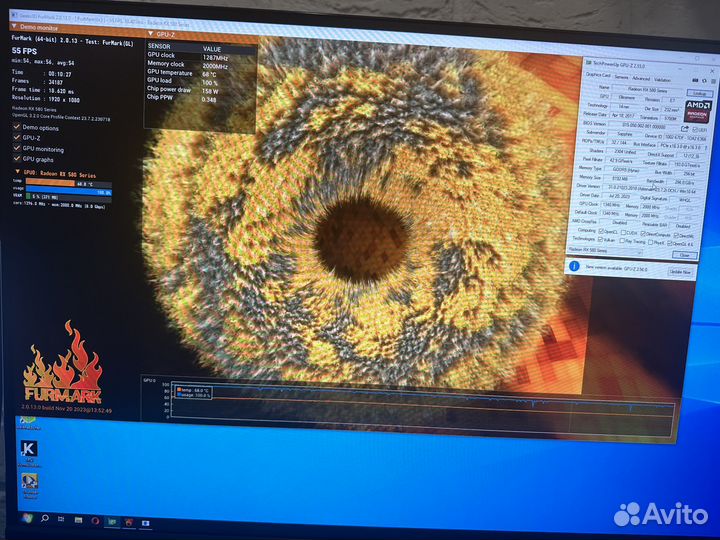Switch to the Validation tab in GPU-Z
The width and height of the screenshot is (720, 540).
[662, 80]
